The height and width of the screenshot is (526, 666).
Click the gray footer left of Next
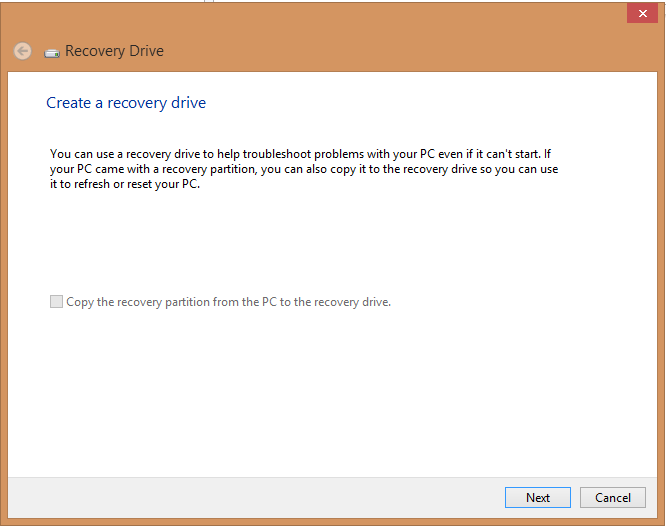[250, 497]
